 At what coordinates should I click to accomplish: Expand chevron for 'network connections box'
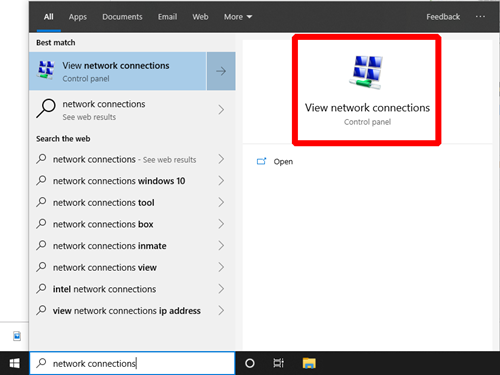221,224
